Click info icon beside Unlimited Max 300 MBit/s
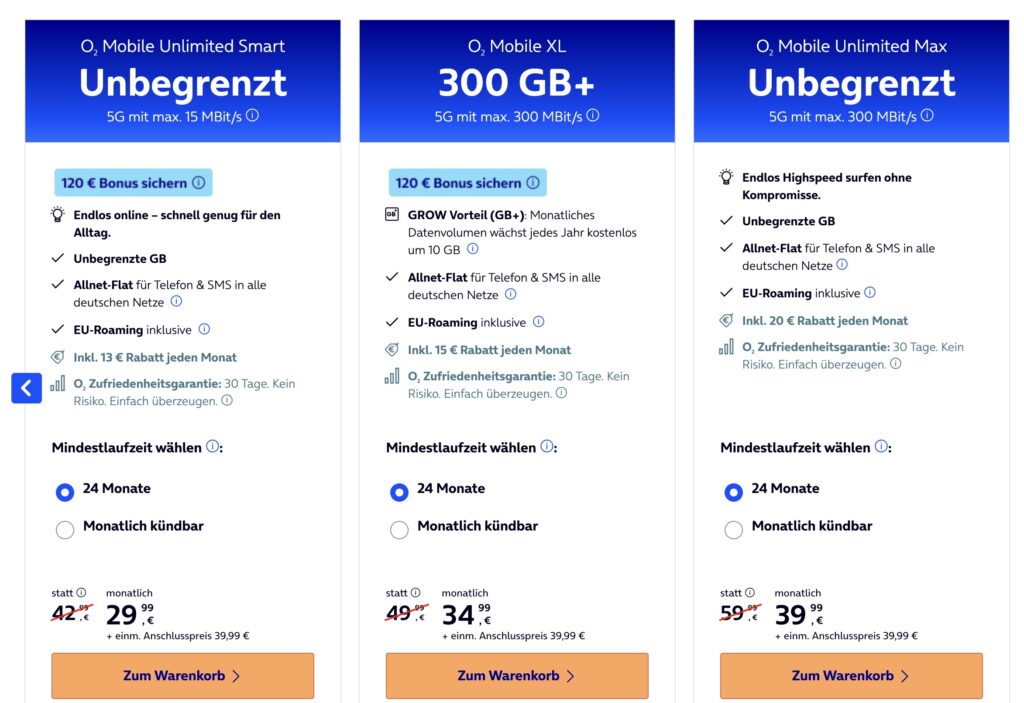1024x703 pixels. [x=927, y=115]
